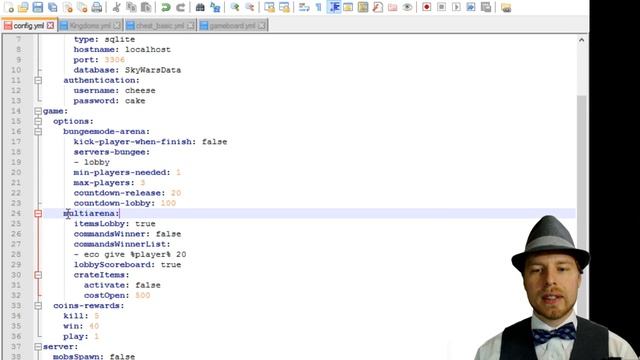This screenshot has width=640, height=360.
Task: Collapse the server fold on line 37
Action: [38, 347]
